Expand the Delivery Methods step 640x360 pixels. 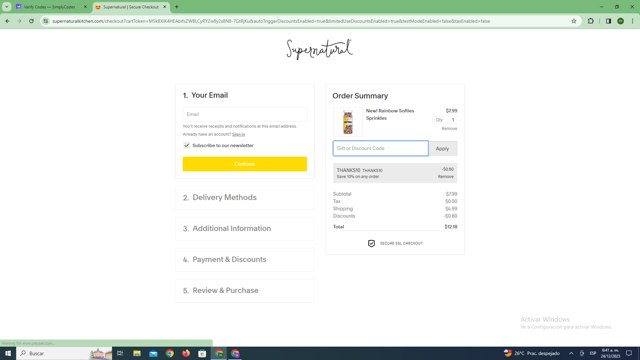(244, 198)
